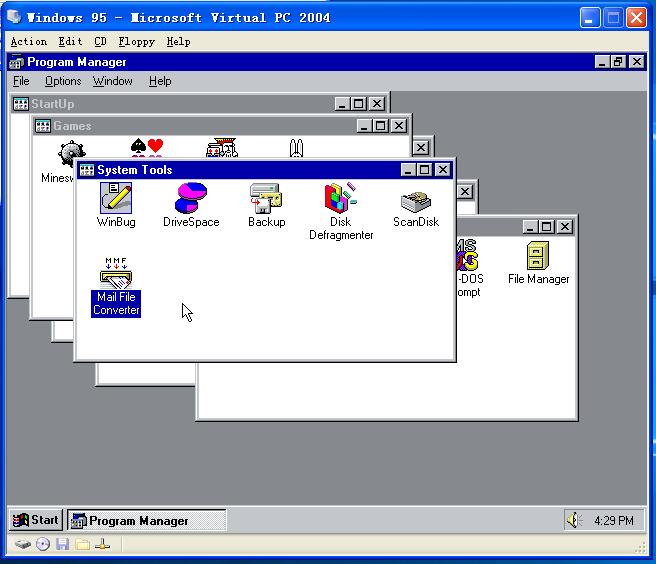656x564 pixels.
Task: Minimize the System Tools group window
Action: [x=408, y=169]
